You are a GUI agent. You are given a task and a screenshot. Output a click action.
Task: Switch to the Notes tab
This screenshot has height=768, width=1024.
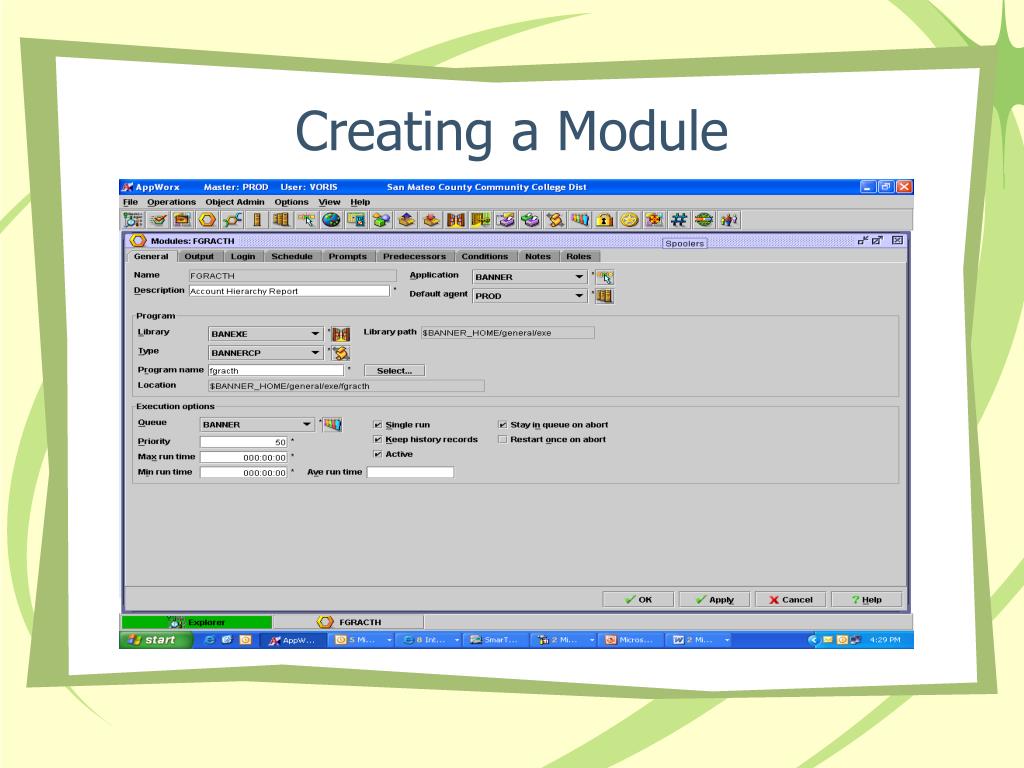[x=538, y=257]
